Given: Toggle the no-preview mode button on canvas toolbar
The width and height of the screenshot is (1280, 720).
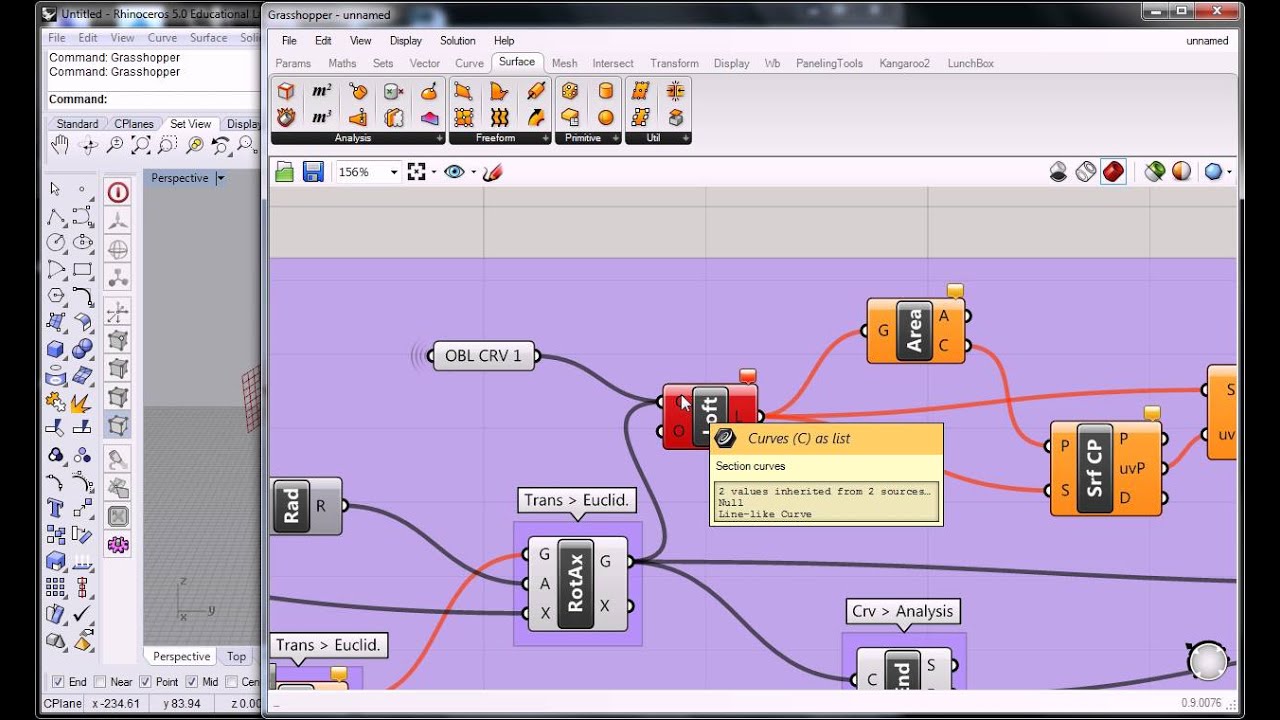Looking at the screenshot, I should tap(1059, 172).
